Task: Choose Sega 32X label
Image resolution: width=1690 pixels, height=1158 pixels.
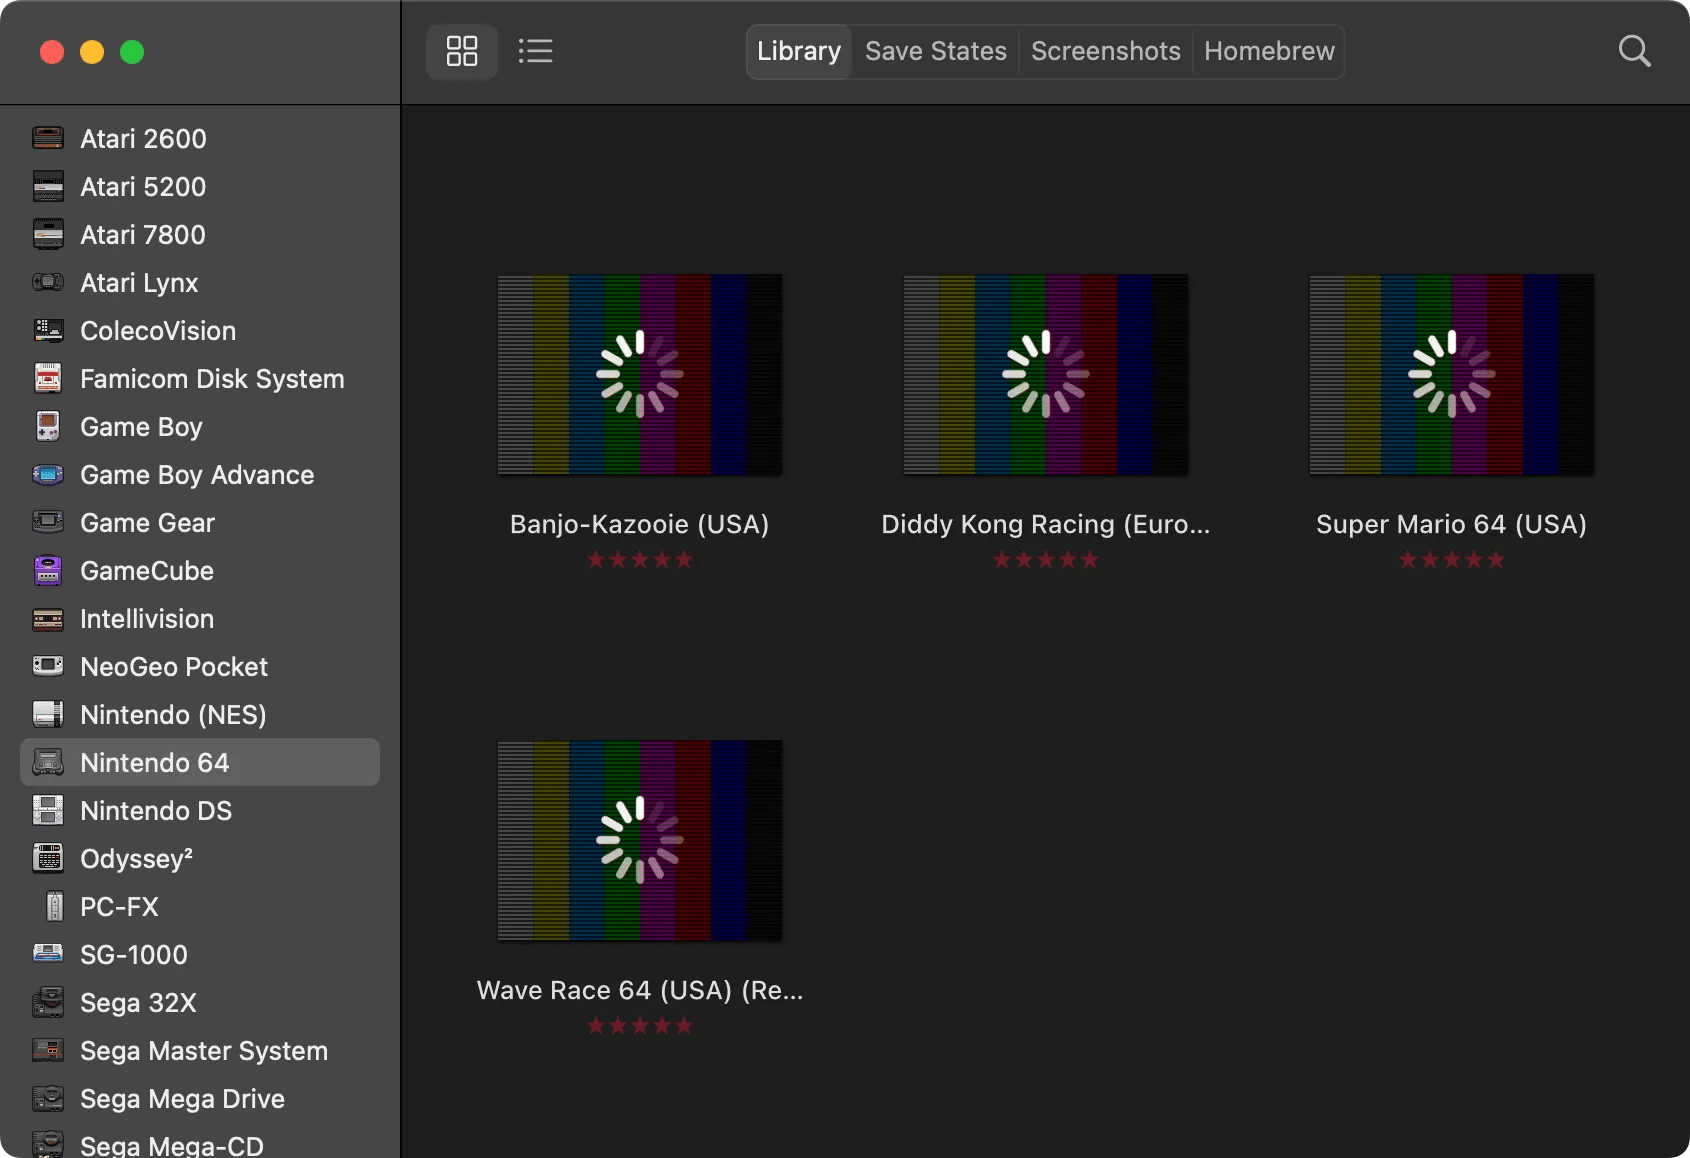Action: point(138,1003)
